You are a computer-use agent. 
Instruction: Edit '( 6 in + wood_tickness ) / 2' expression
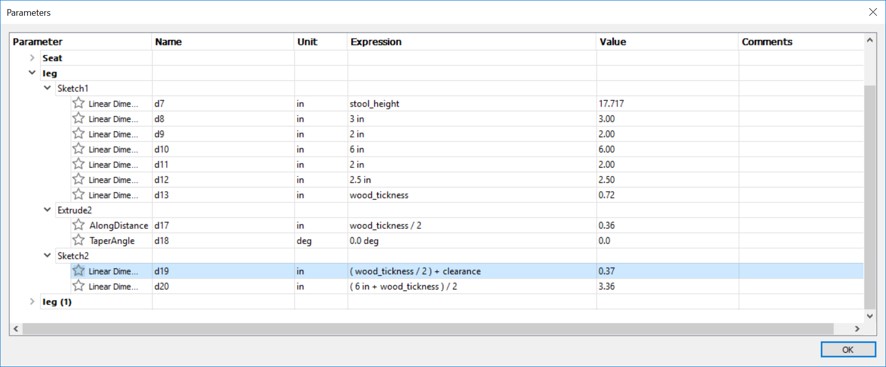point(472,286)
